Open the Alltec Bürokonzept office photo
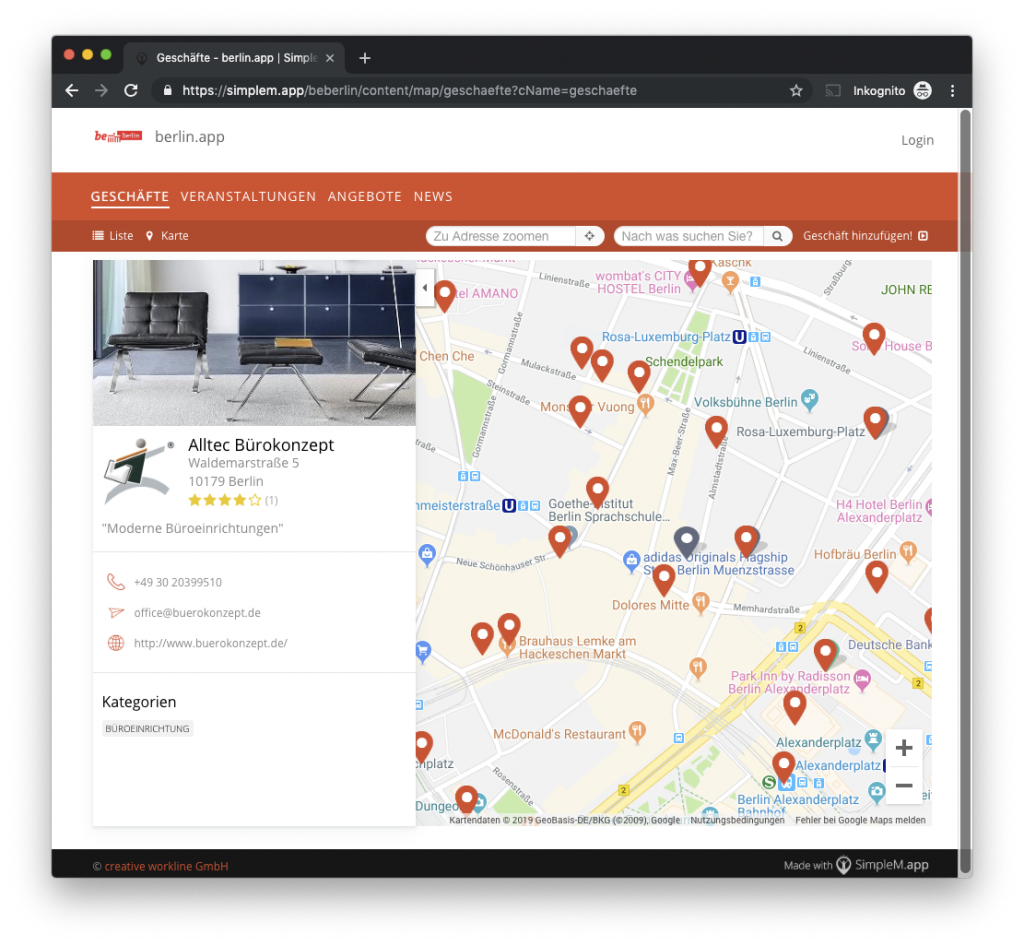Viewport: 1024px width, 946px height. tap(254, 343)
